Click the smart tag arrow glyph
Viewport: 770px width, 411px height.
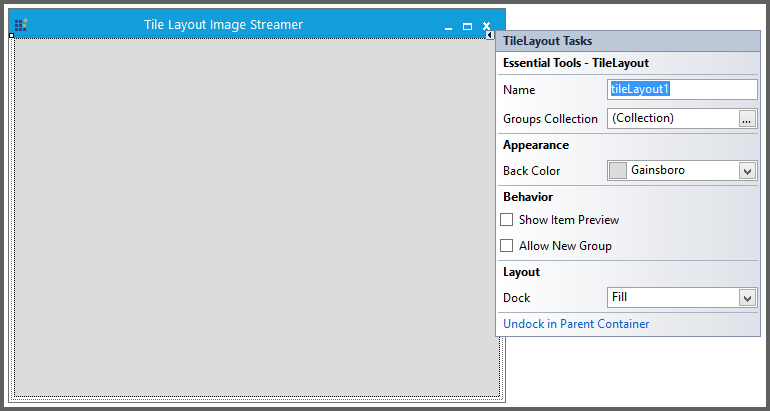pos(490,35)
